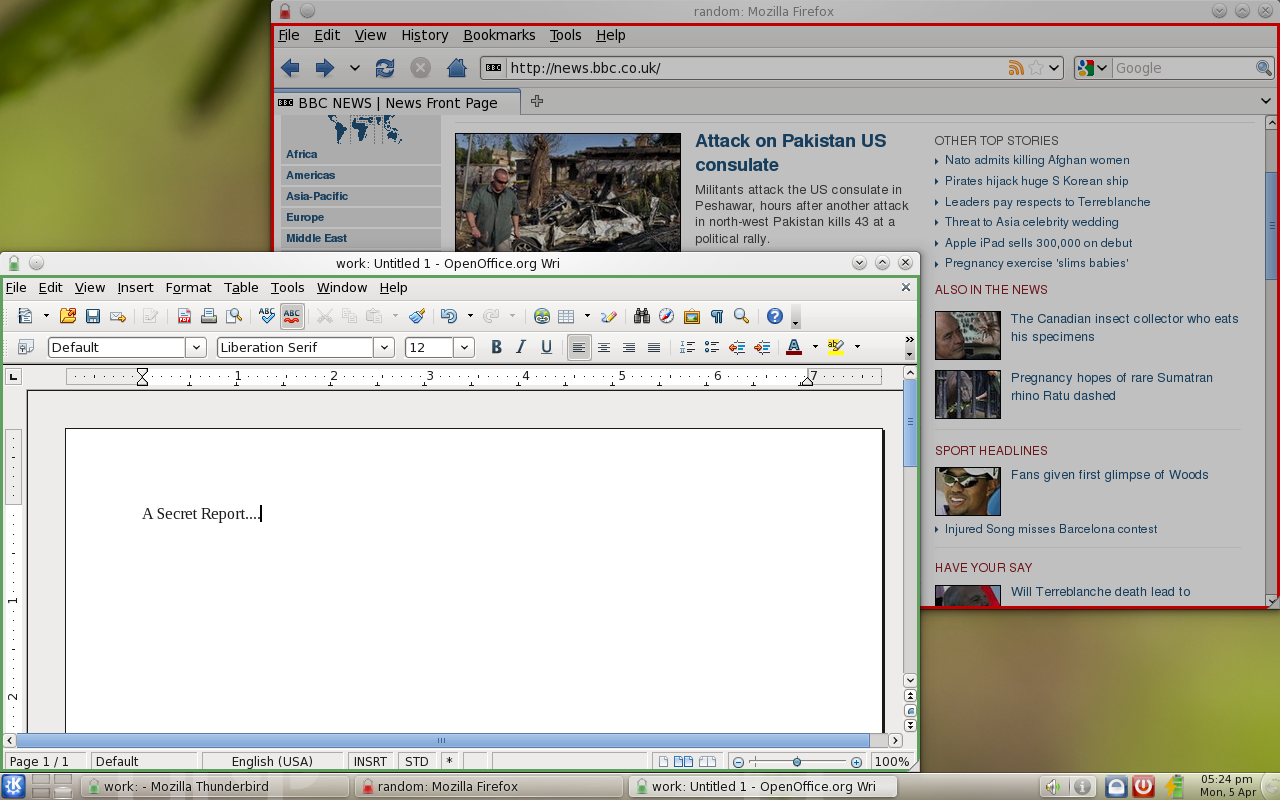Click the red power button in the panel
The height and width of the screenshot is (800, 1280).
[1144, 787]
